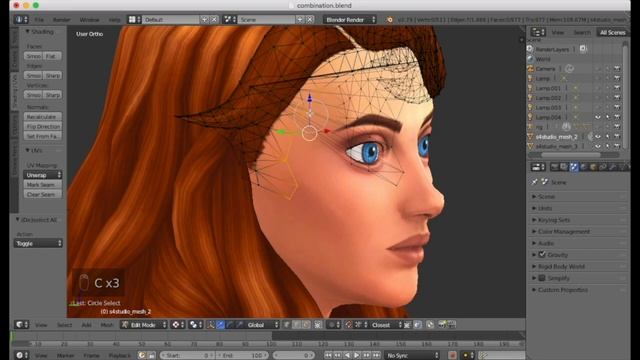Viewport: 640px width, 360px height.
Task: Click the outliner horizontal scrollbar
Action: tap(571, 155)
